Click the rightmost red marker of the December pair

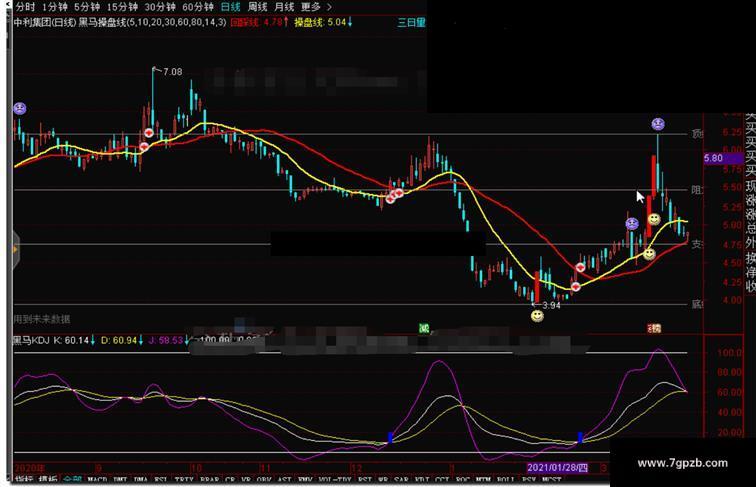tap(399, 193)
